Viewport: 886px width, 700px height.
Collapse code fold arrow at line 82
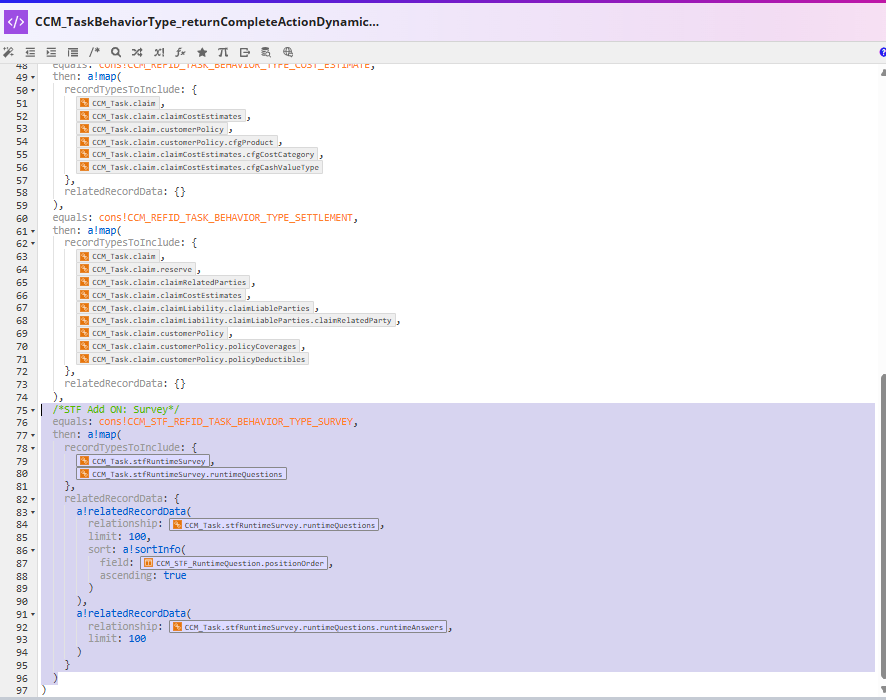(33, 499)
